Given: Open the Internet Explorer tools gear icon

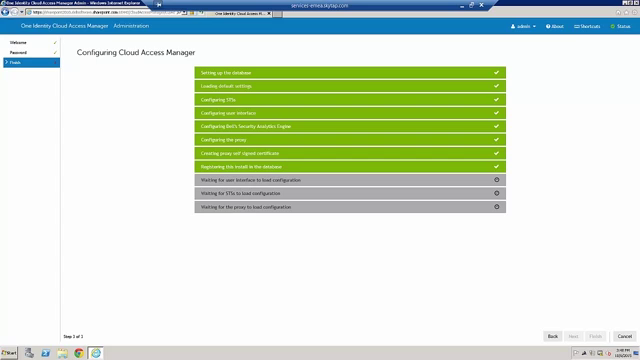Looking at the screenshot, I should click(x=635, y=13).
